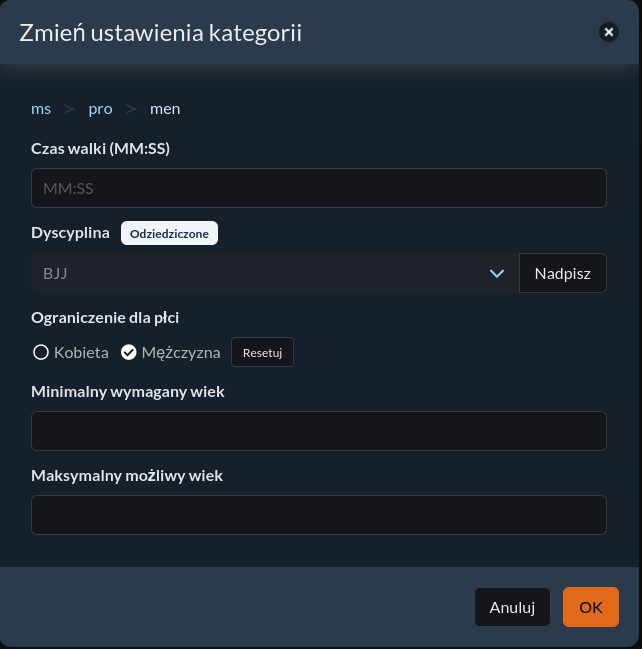Click the Maksymalny możliwy wiek input

(319, 515)
